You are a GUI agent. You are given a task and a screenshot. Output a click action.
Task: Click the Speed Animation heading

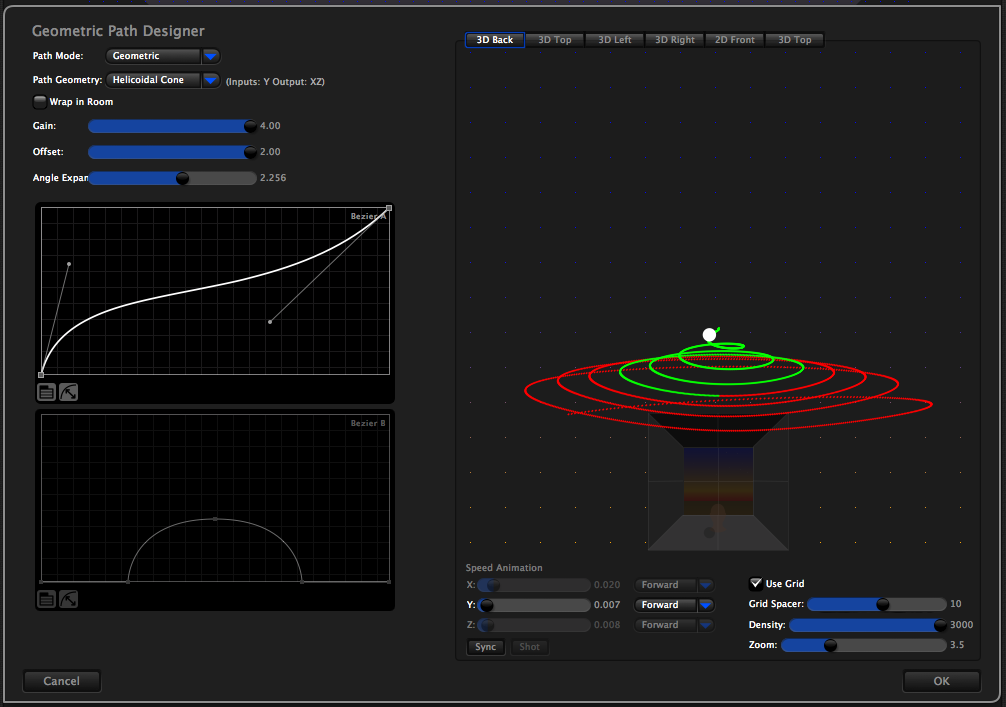click(504, 568)
